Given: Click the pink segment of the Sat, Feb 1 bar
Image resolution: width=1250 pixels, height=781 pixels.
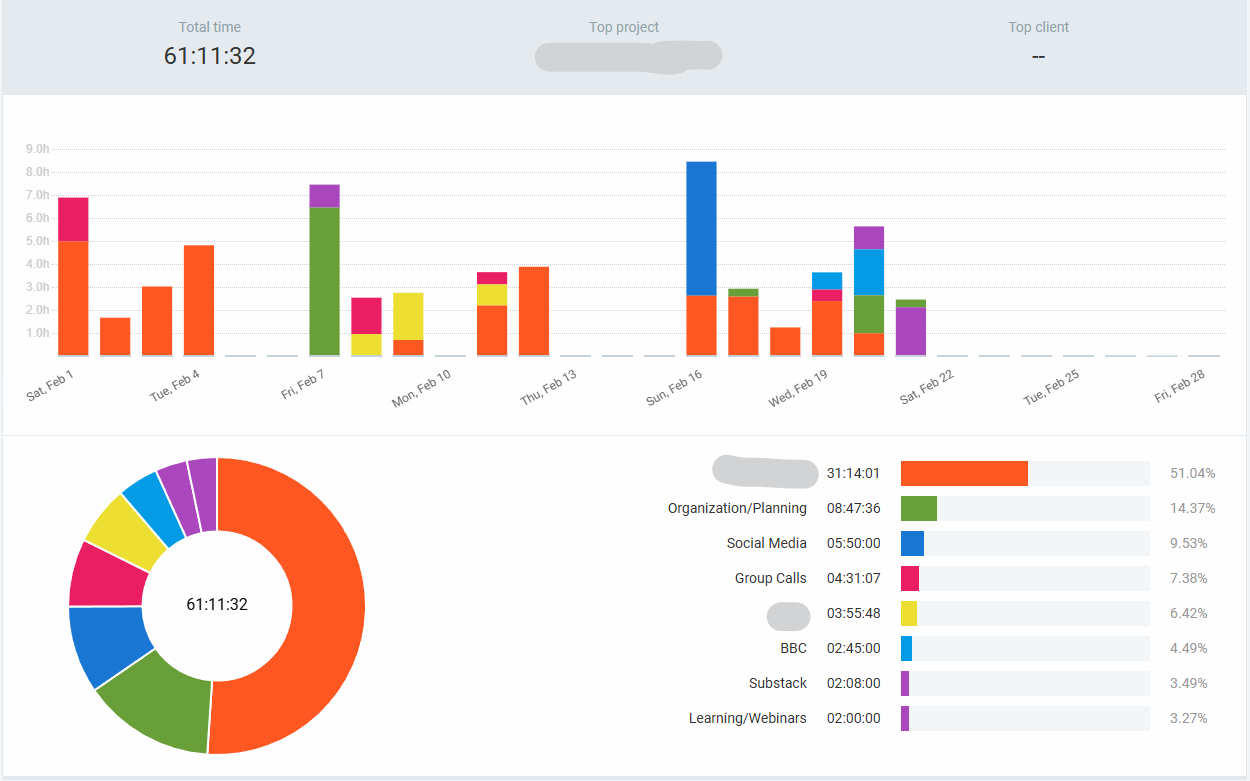Looking at the screenshot, I should (73, 219).
